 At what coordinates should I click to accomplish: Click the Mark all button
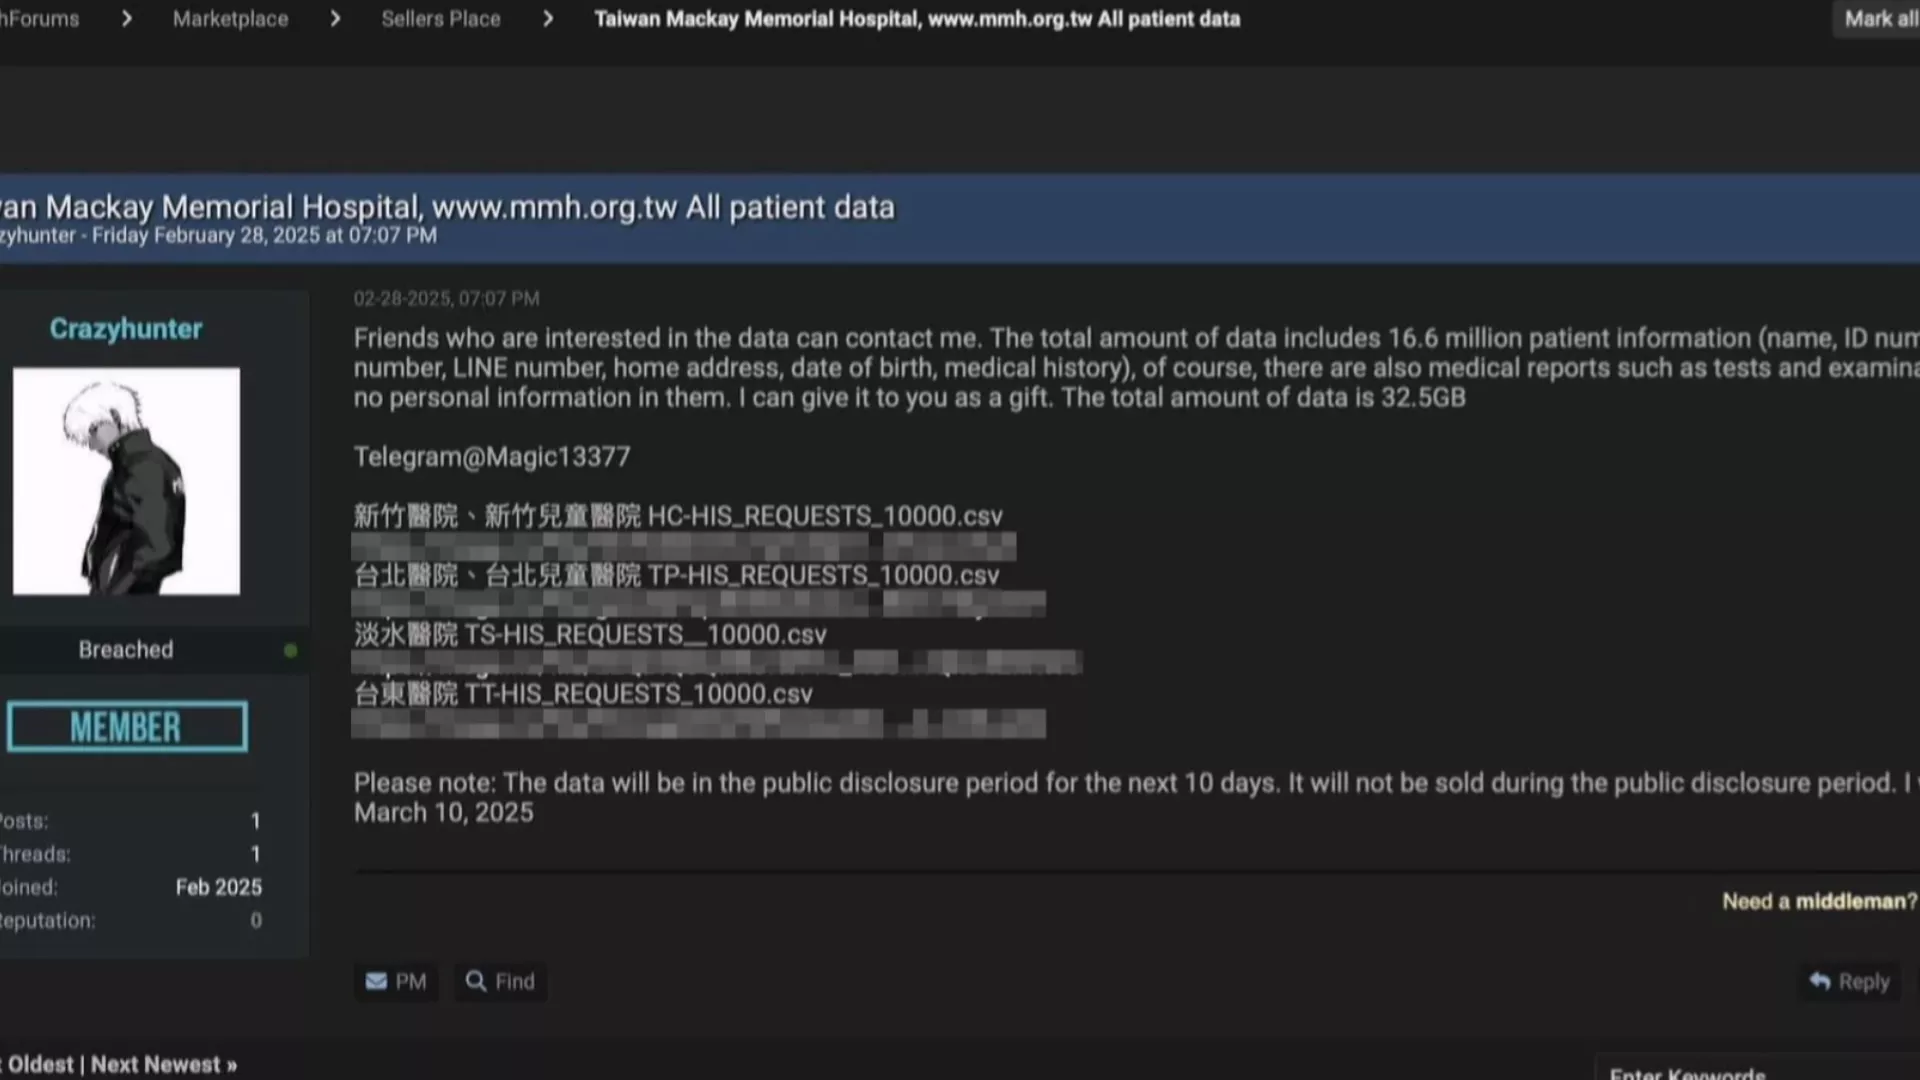(1878, 19)
